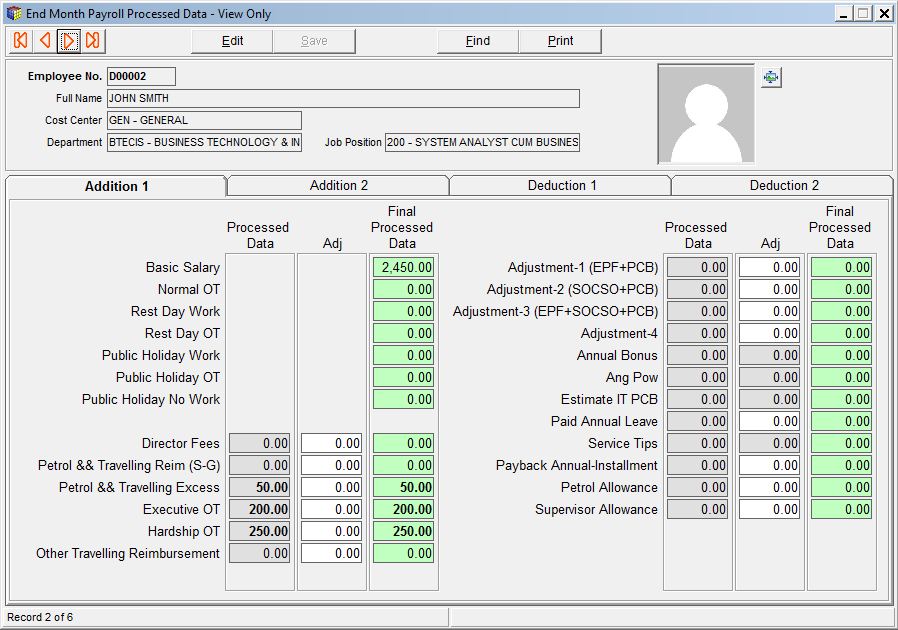Click Petrol Travelling Excess Adj field

(x=332, y=487)
